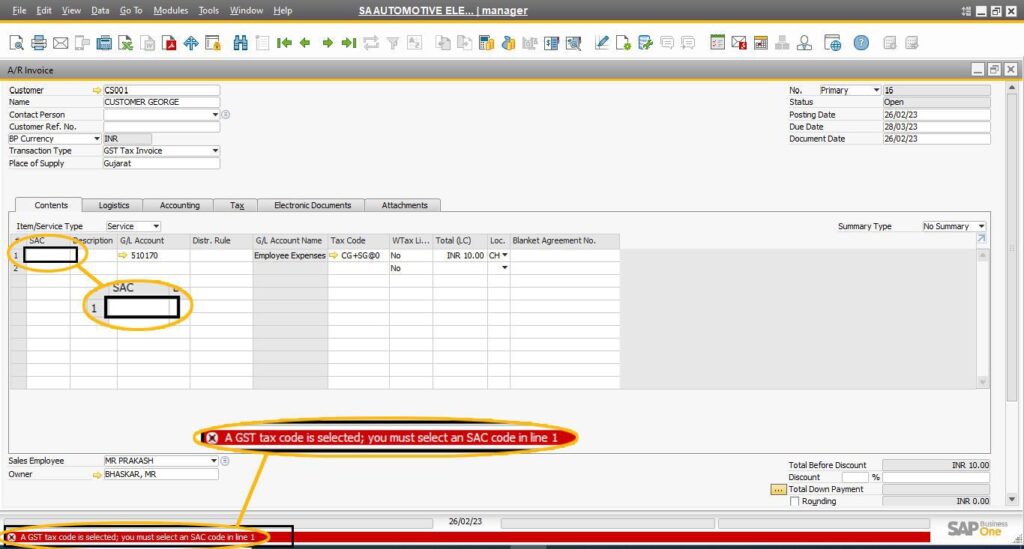Click the window's vertical scrollbar down arrow
Viewport: 1024px width, 549px height.
point(1012,499)
